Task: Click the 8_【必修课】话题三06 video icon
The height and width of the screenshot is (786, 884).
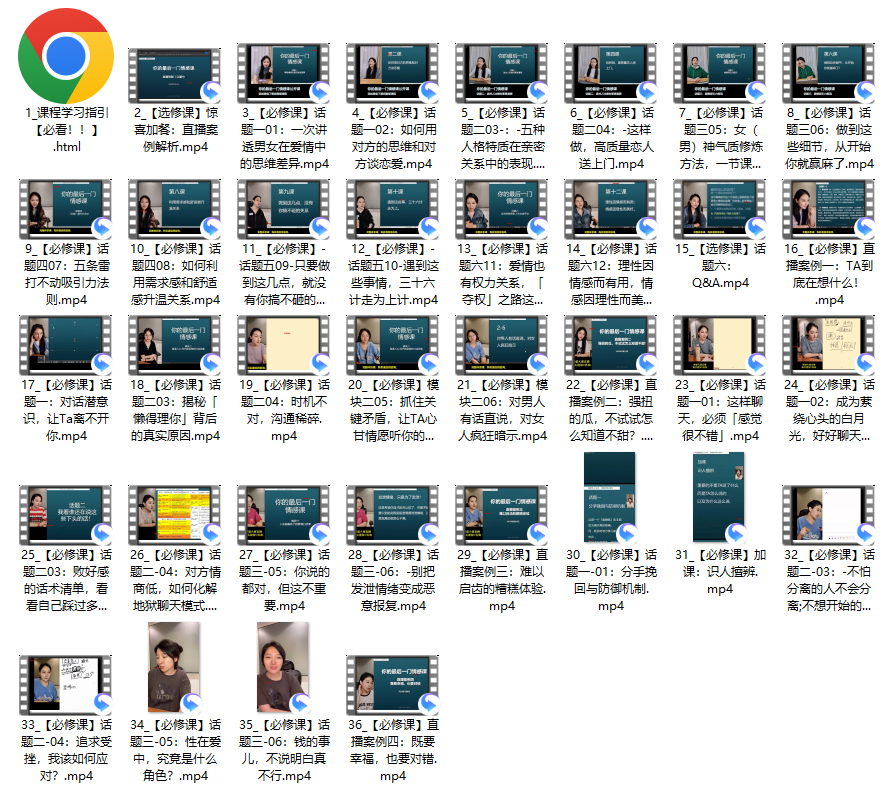Action: pos(829,71)
